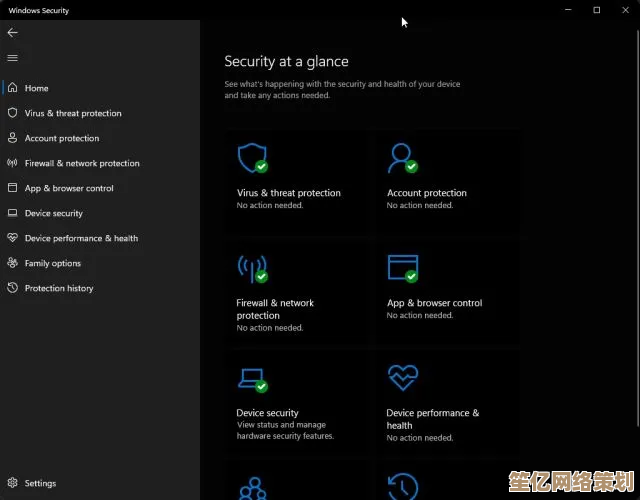Select Virus & threat protection sidebar item

pos(72,113)
